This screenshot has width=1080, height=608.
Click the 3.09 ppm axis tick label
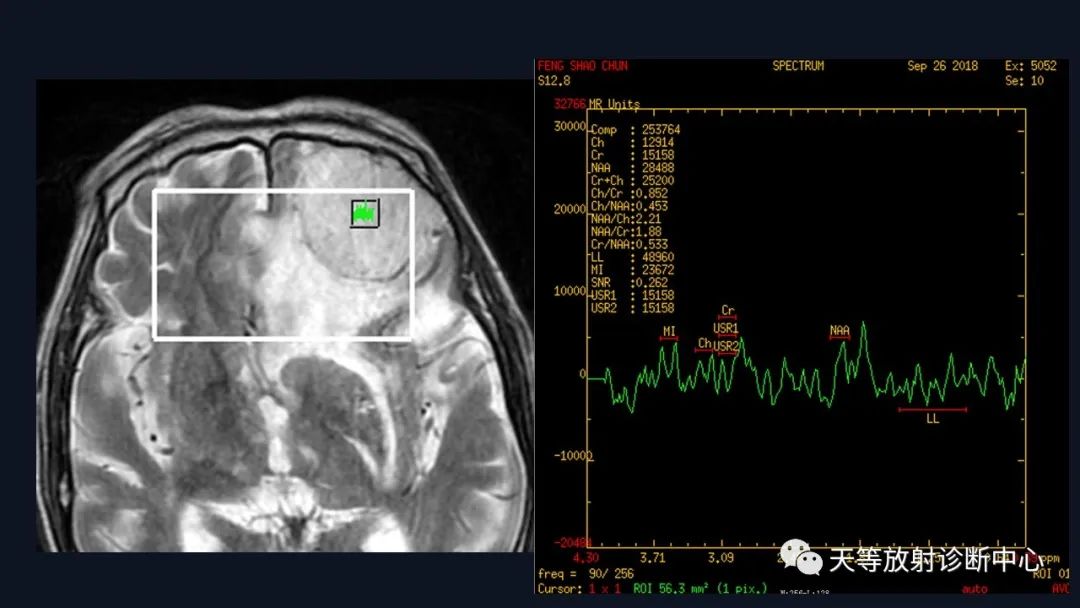click(720, 558)
